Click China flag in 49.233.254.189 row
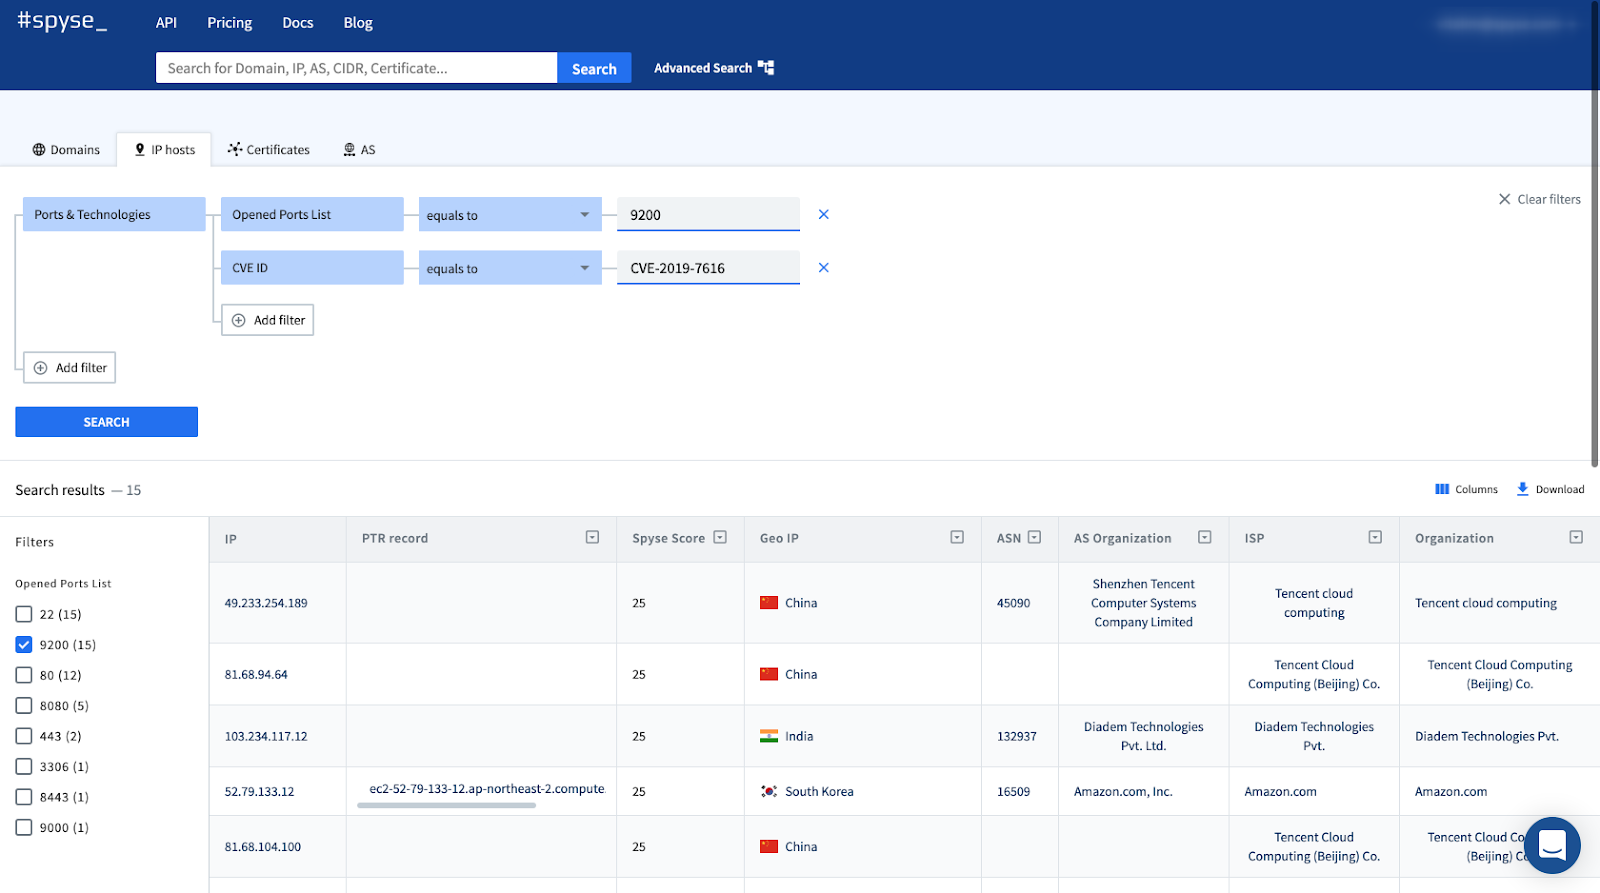The image size is (1600, 893). [769, 603]
